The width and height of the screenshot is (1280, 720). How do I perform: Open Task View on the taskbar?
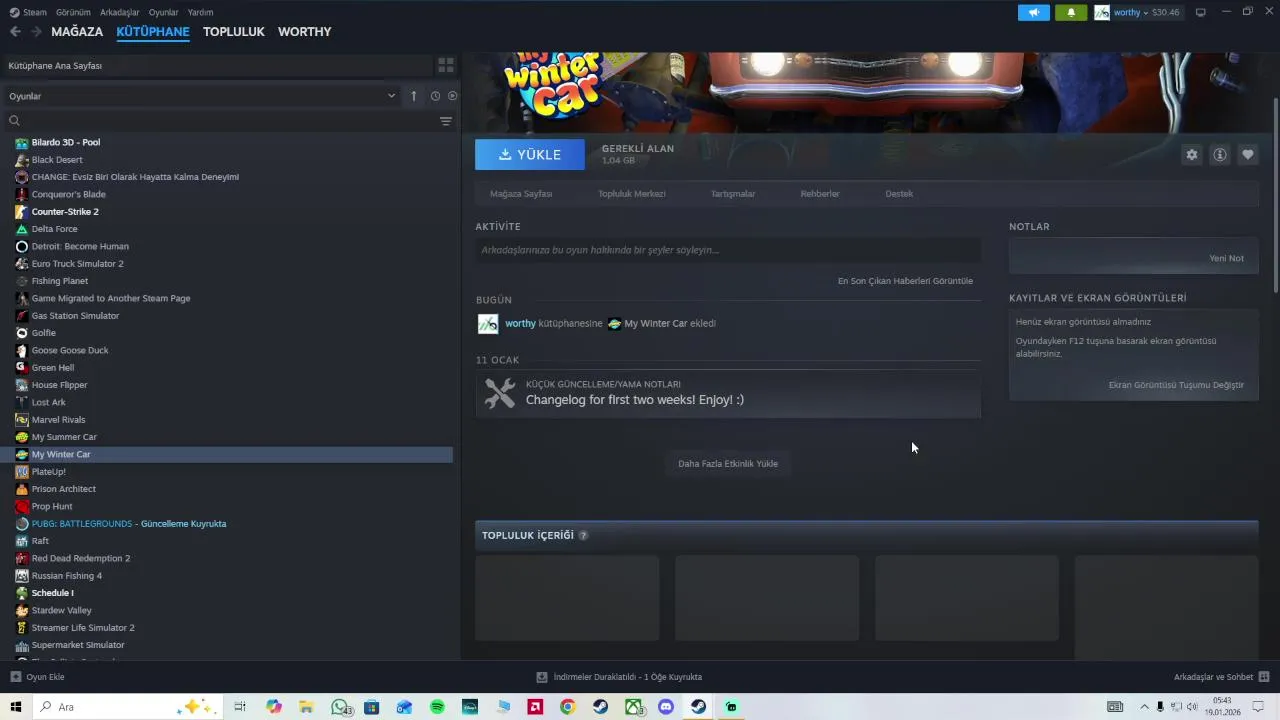pyautogui.click(x=240, y=707)
